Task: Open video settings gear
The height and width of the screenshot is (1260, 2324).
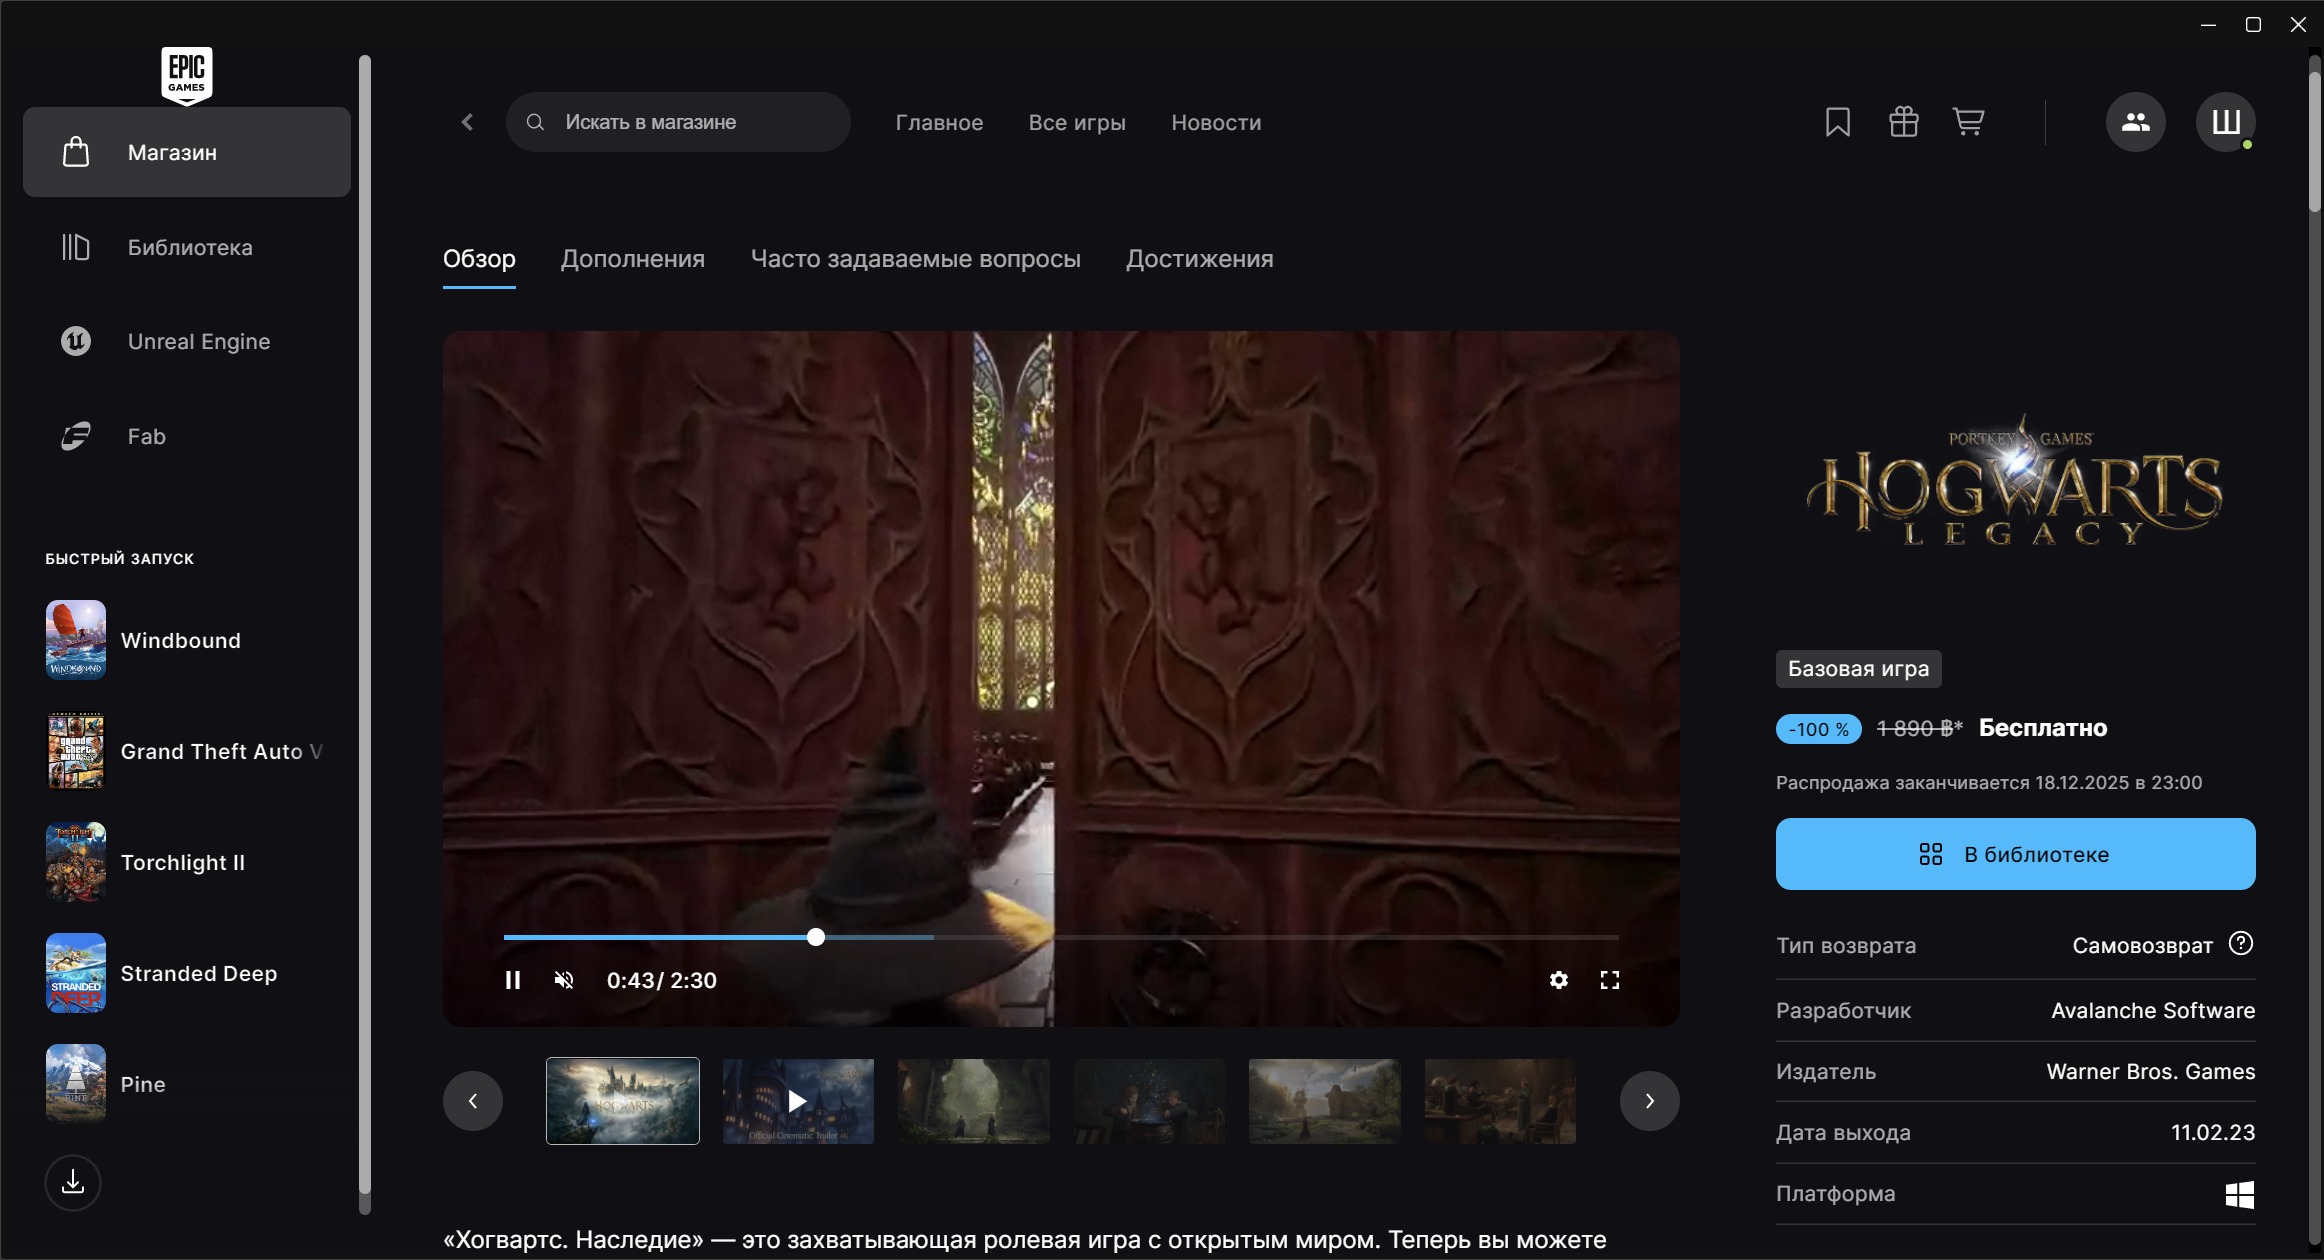Action: [x=1558, y=980]
